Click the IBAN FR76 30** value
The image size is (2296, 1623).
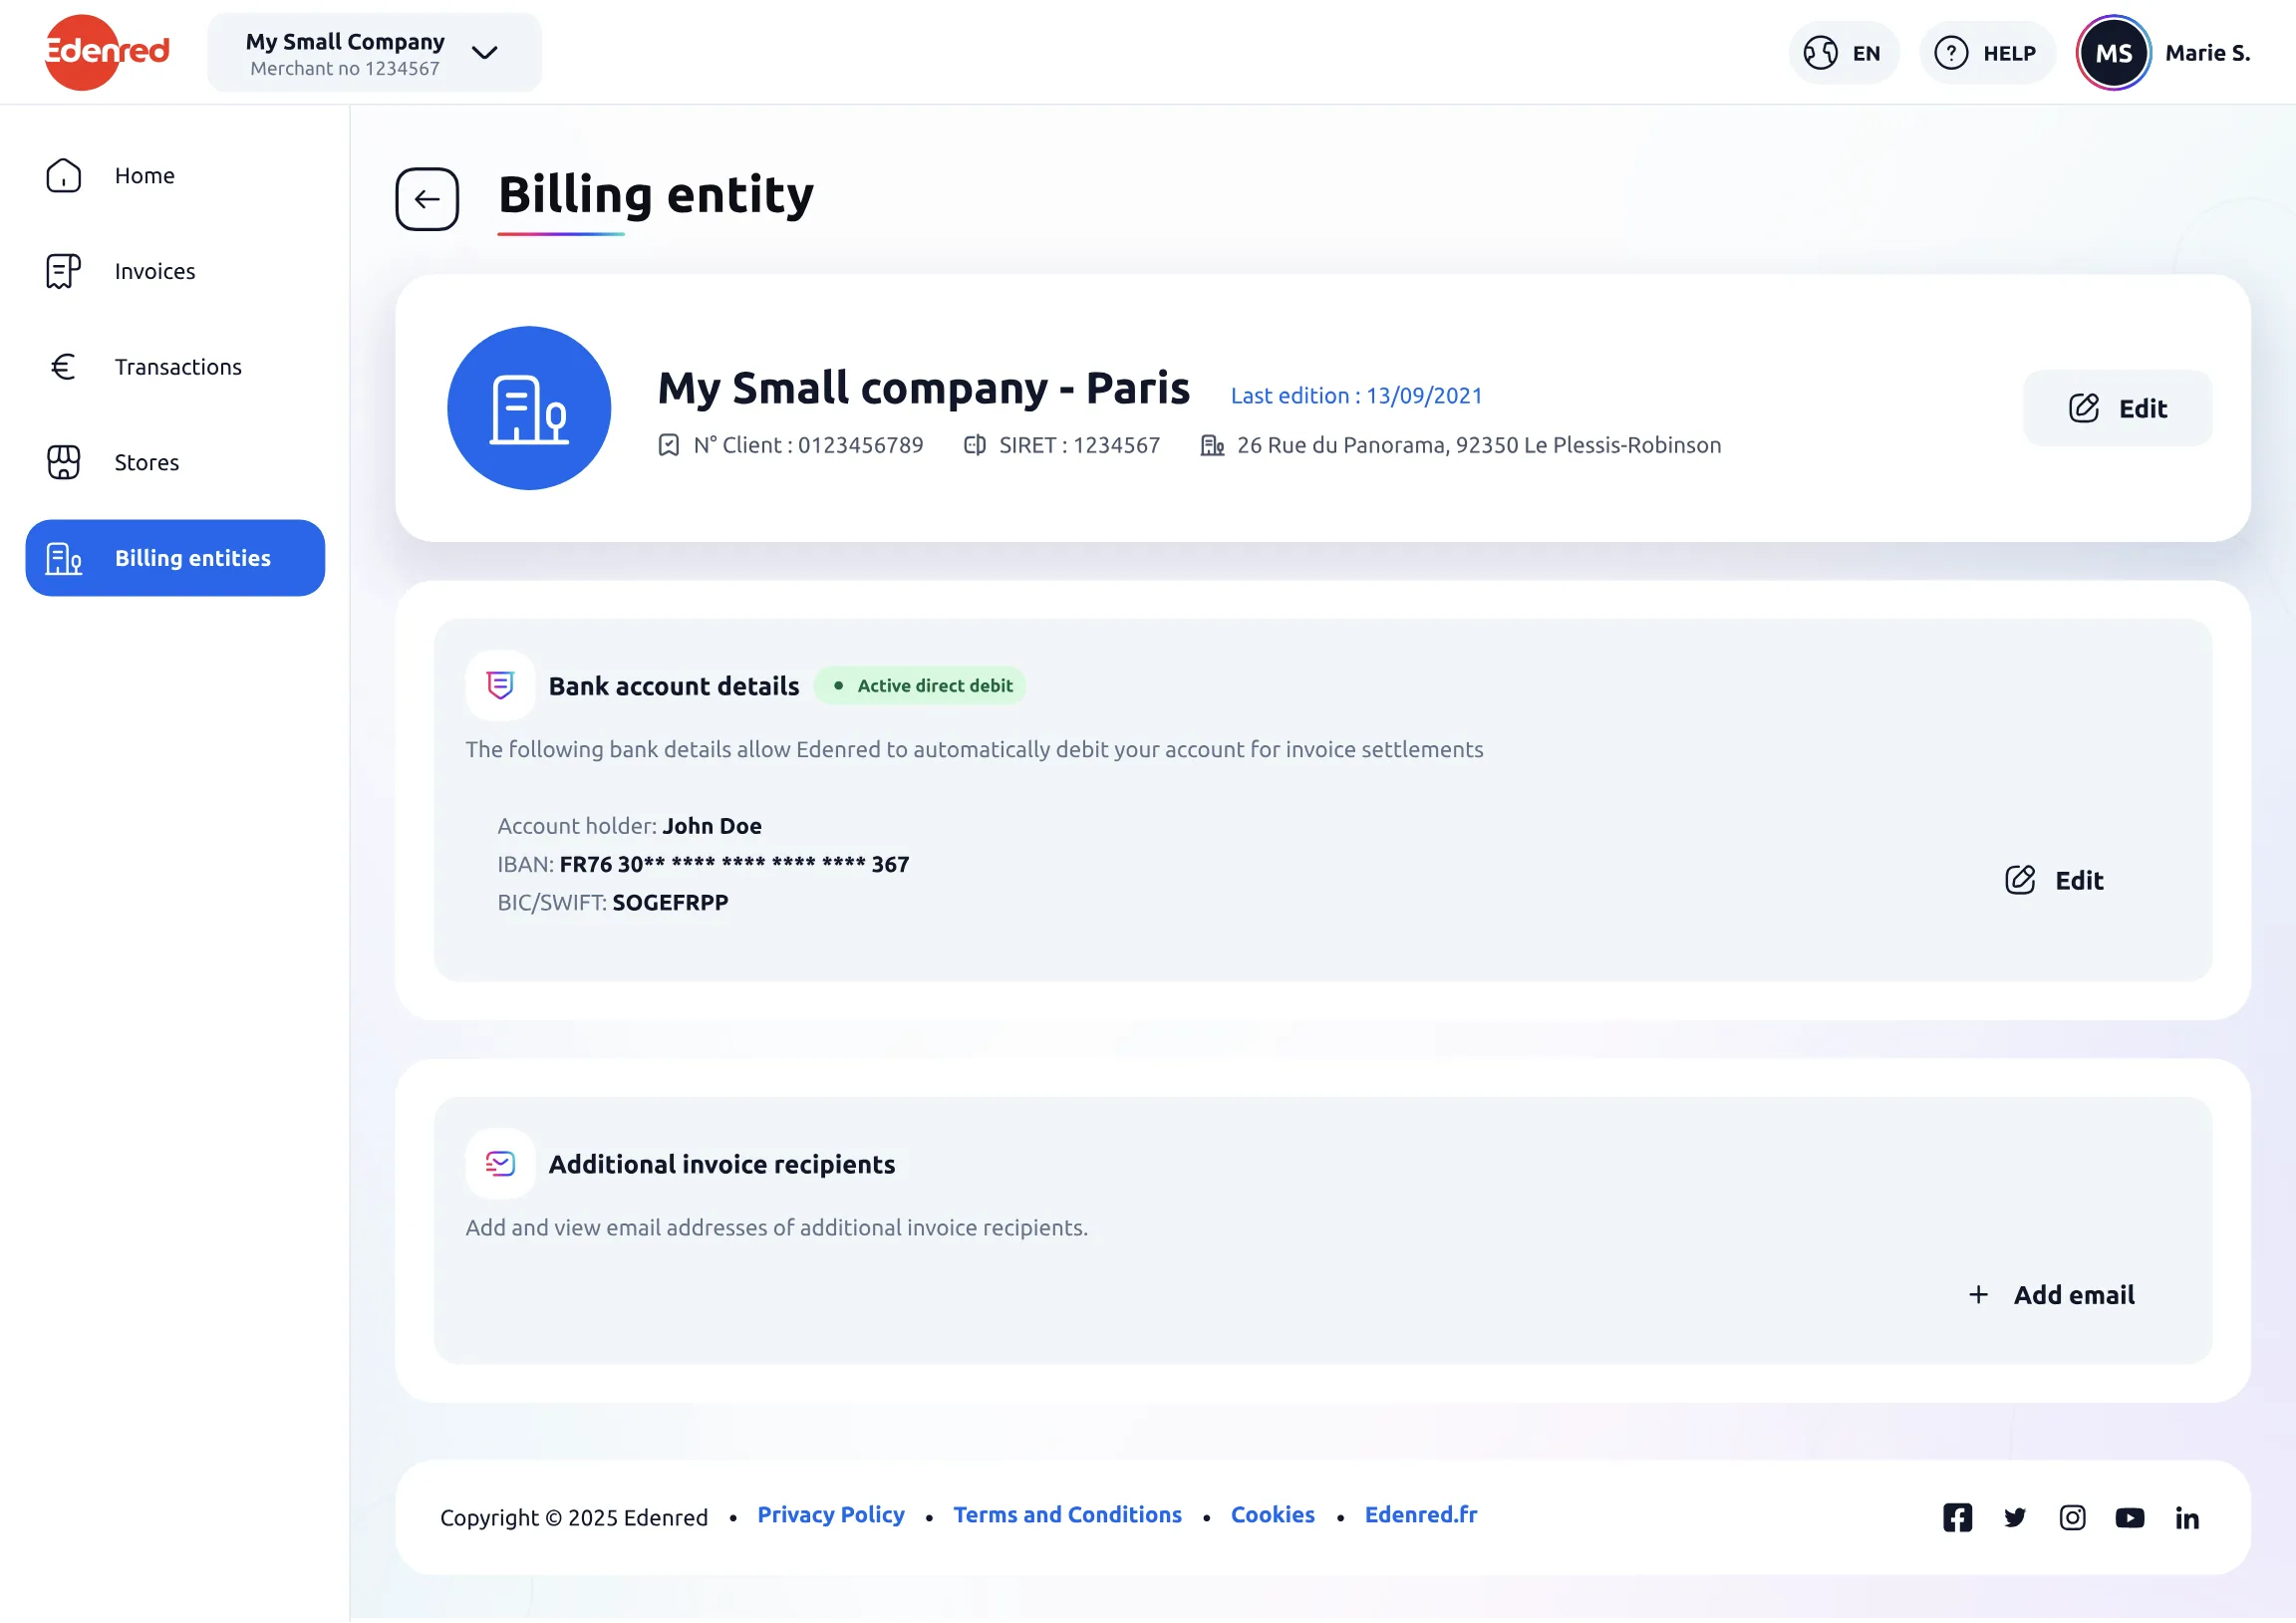pyautogui.click(x=734, y=864)
